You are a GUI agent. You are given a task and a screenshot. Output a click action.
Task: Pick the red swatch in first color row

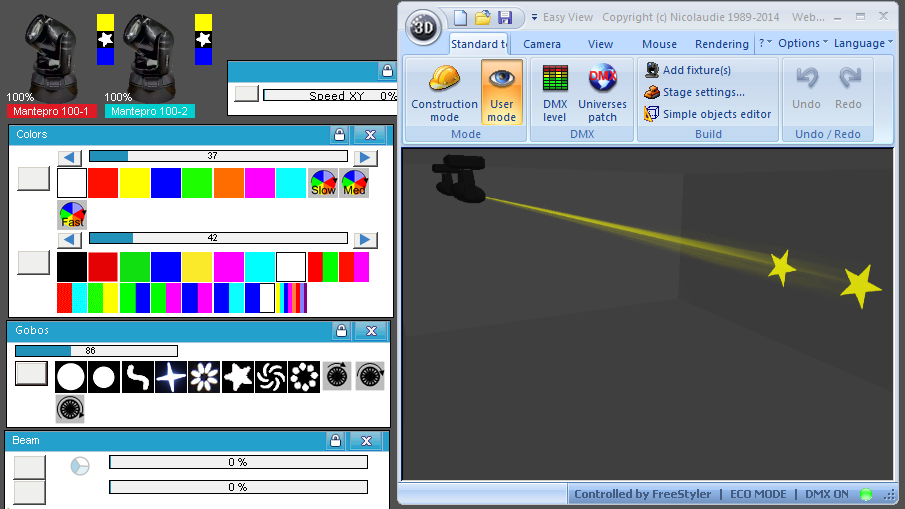(103, 183)
